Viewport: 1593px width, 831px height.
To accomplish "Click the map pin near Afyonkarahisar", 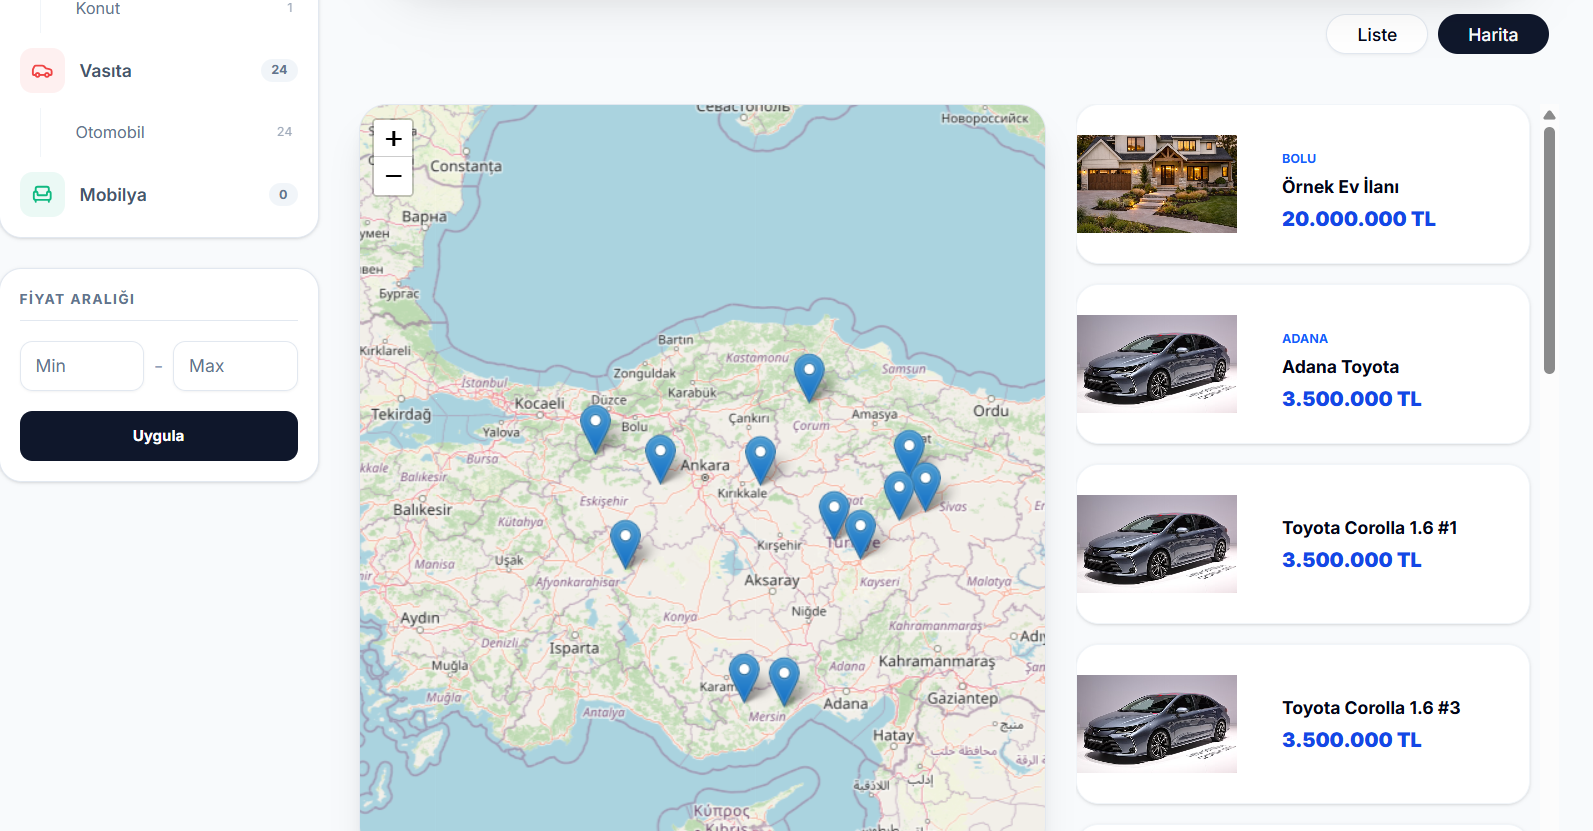I will [x=625, y=542].
